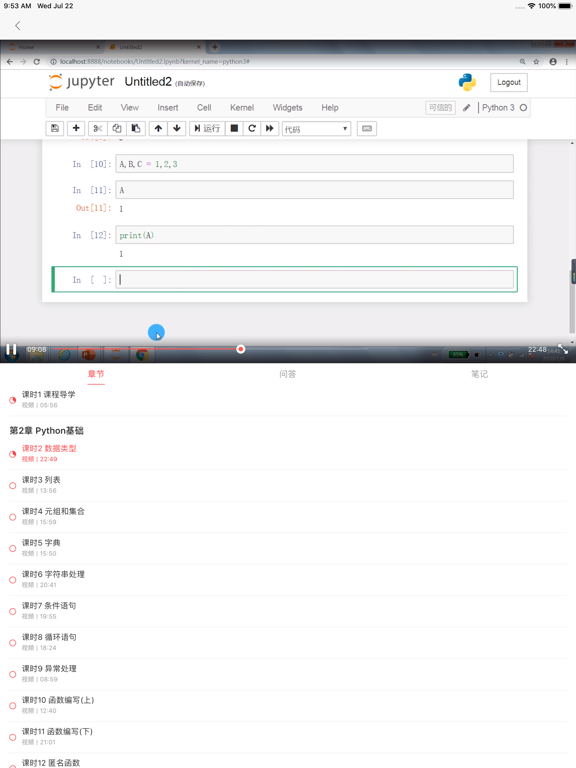This screenshot has width=576, height=768.
Task: Open the Edit menu in Jupyter
Action: (x=95, y=108)
